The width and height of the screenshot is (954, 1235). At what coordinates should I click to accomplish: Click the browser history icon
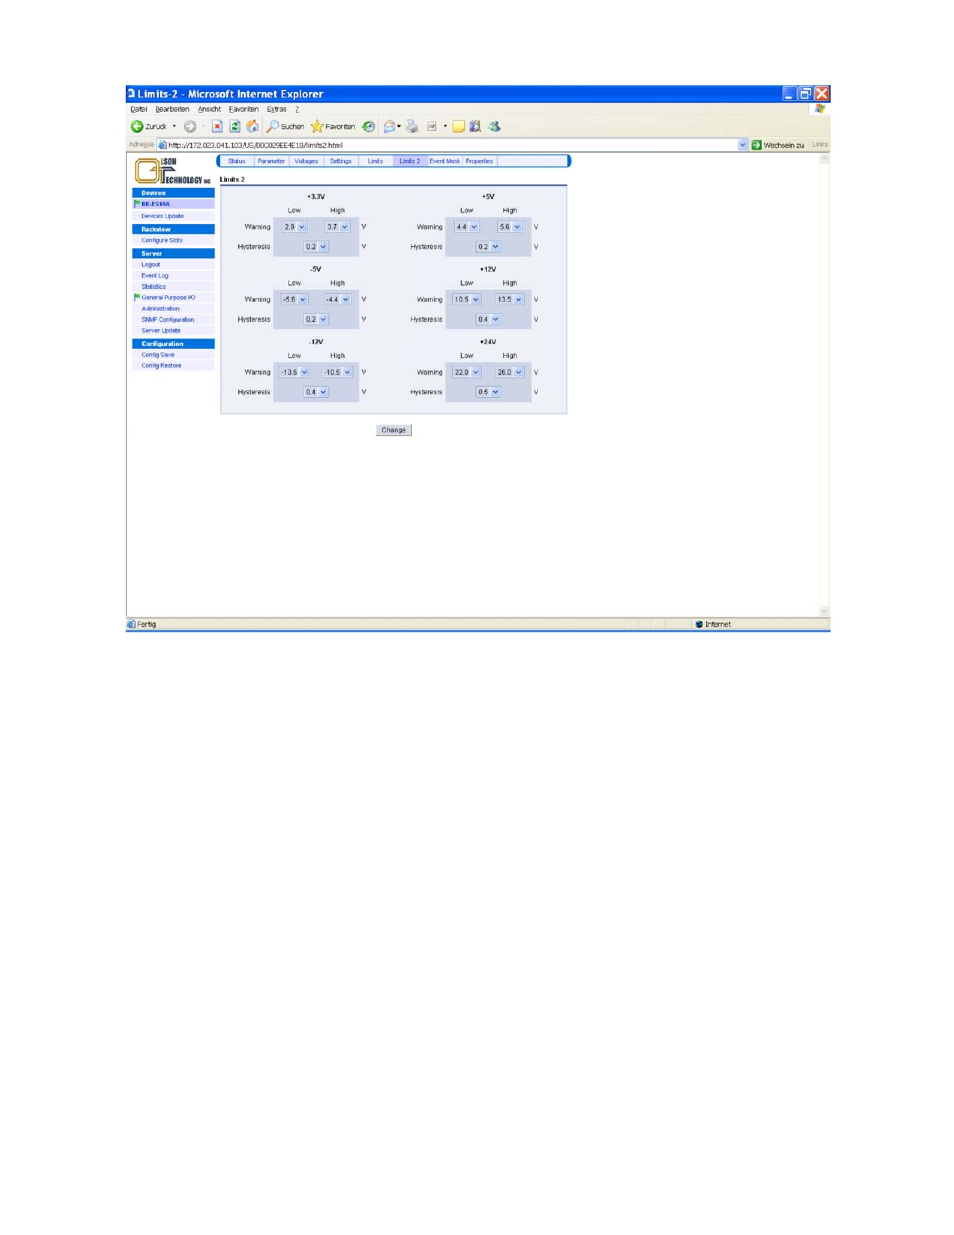pyautogui.click(x=369, y=127)
